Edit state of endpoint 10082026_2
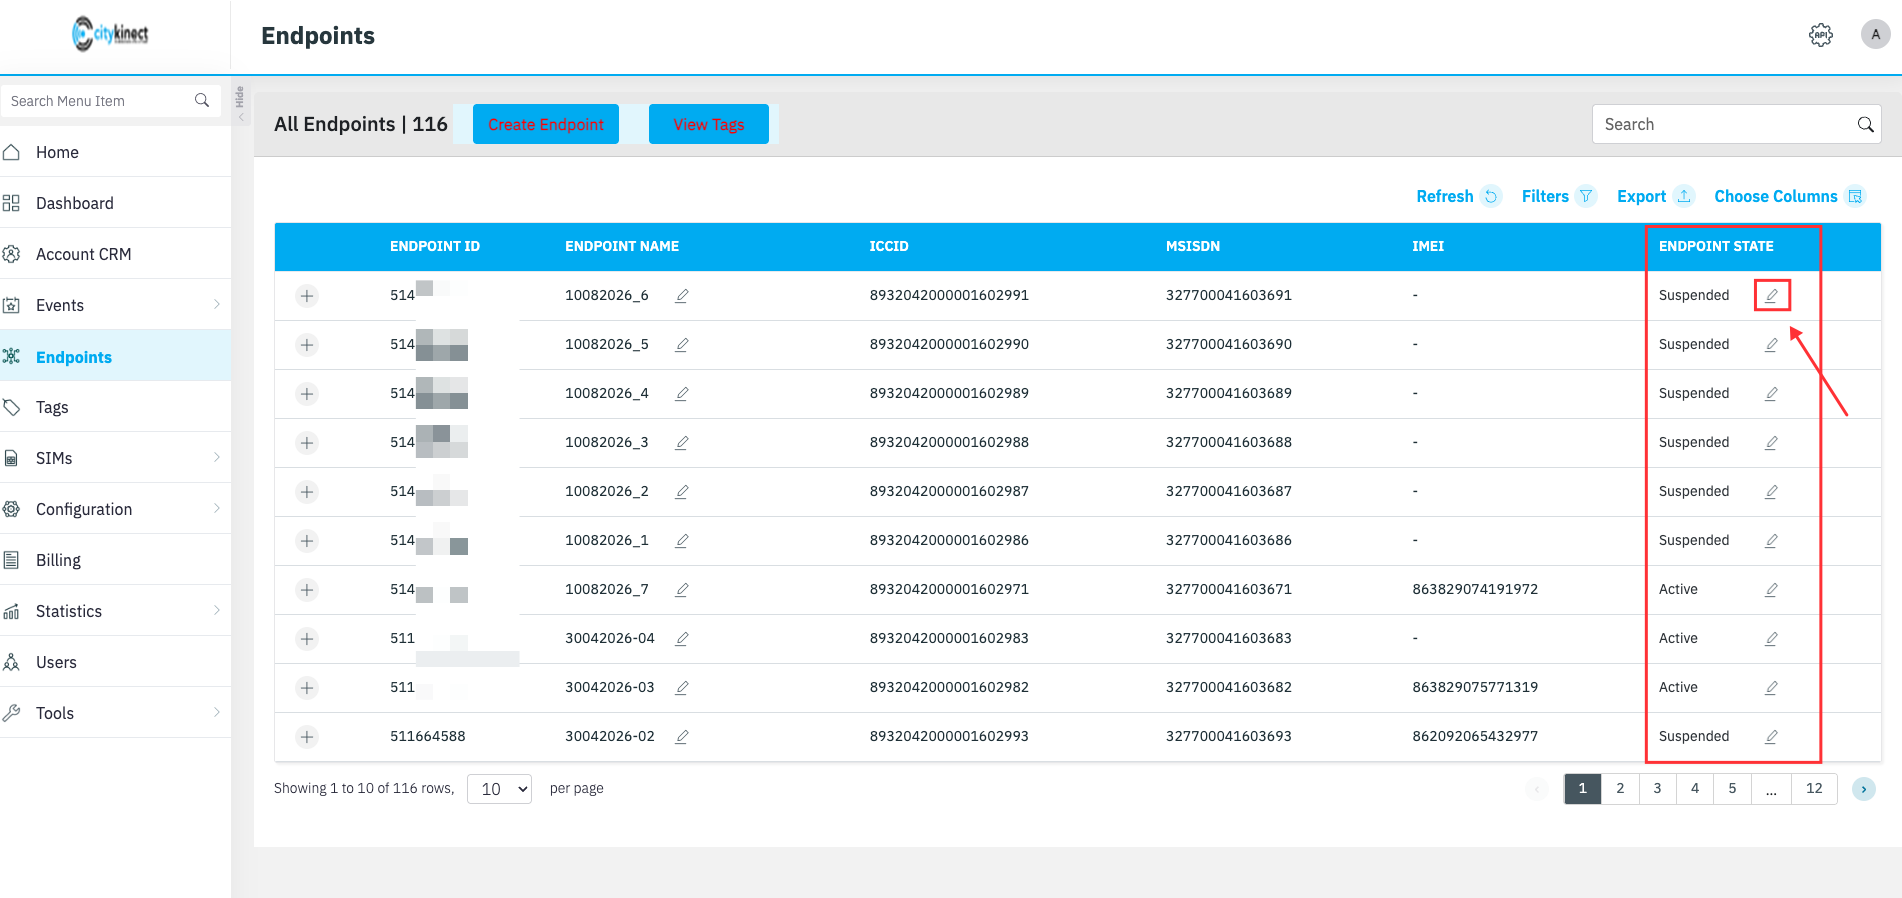The image size is (1902, 898). [x=1771, y=492]
